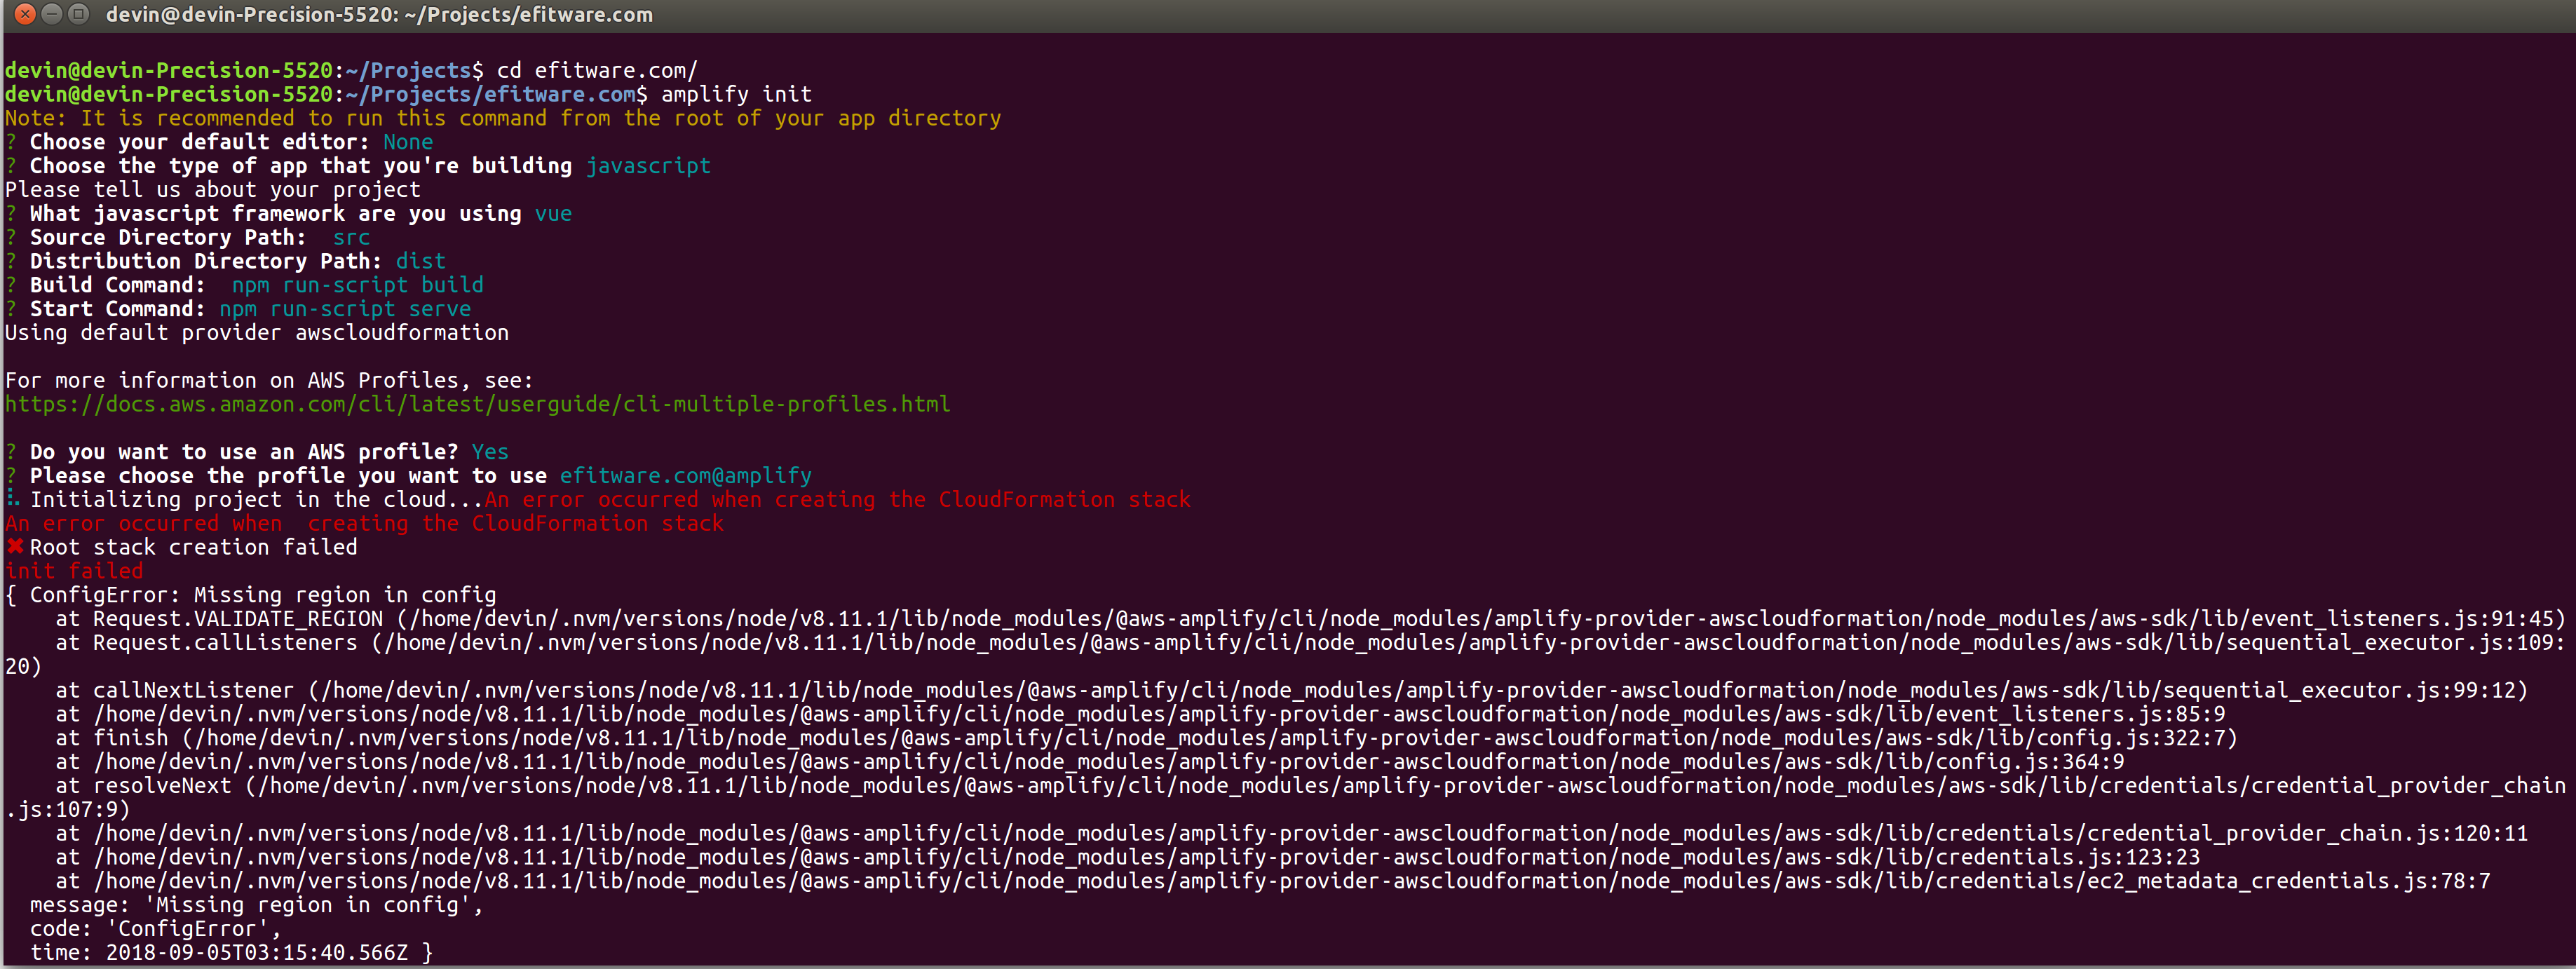Click the terminal title bar text
This screenshot has width=2576, height=969.
(x=379, y=15)
